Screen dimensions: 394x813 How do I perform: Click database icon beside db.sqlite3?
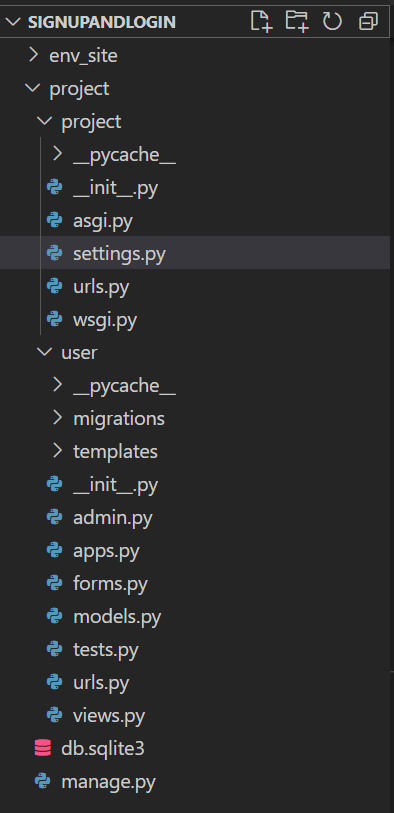[x=43, y=748]
